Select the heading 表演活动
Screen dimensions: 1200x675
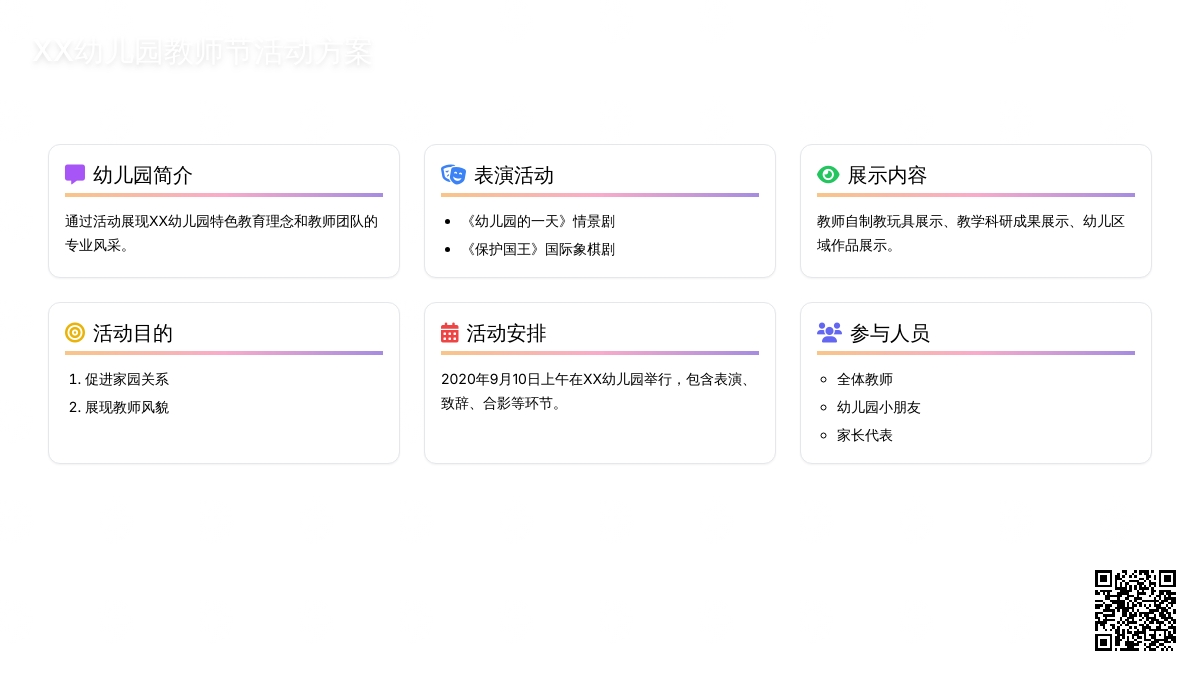coord(514,175)
